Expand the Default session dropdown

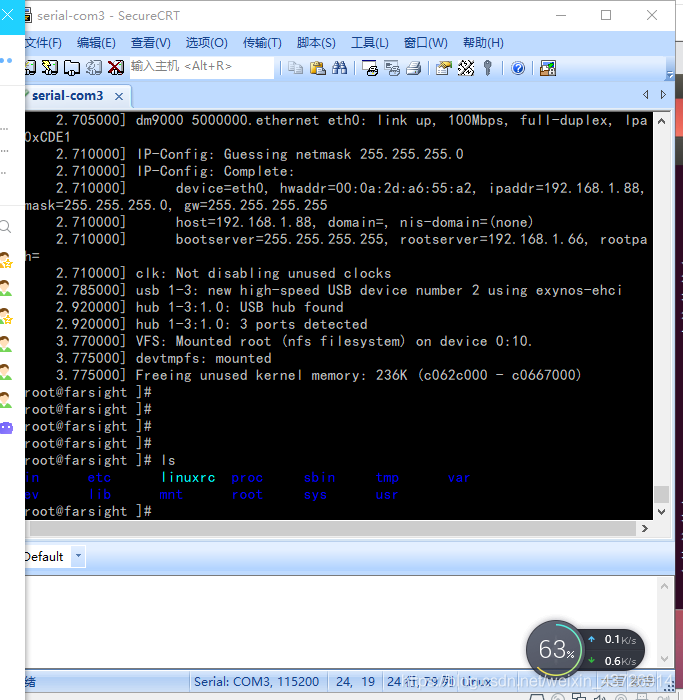point(79,556)
